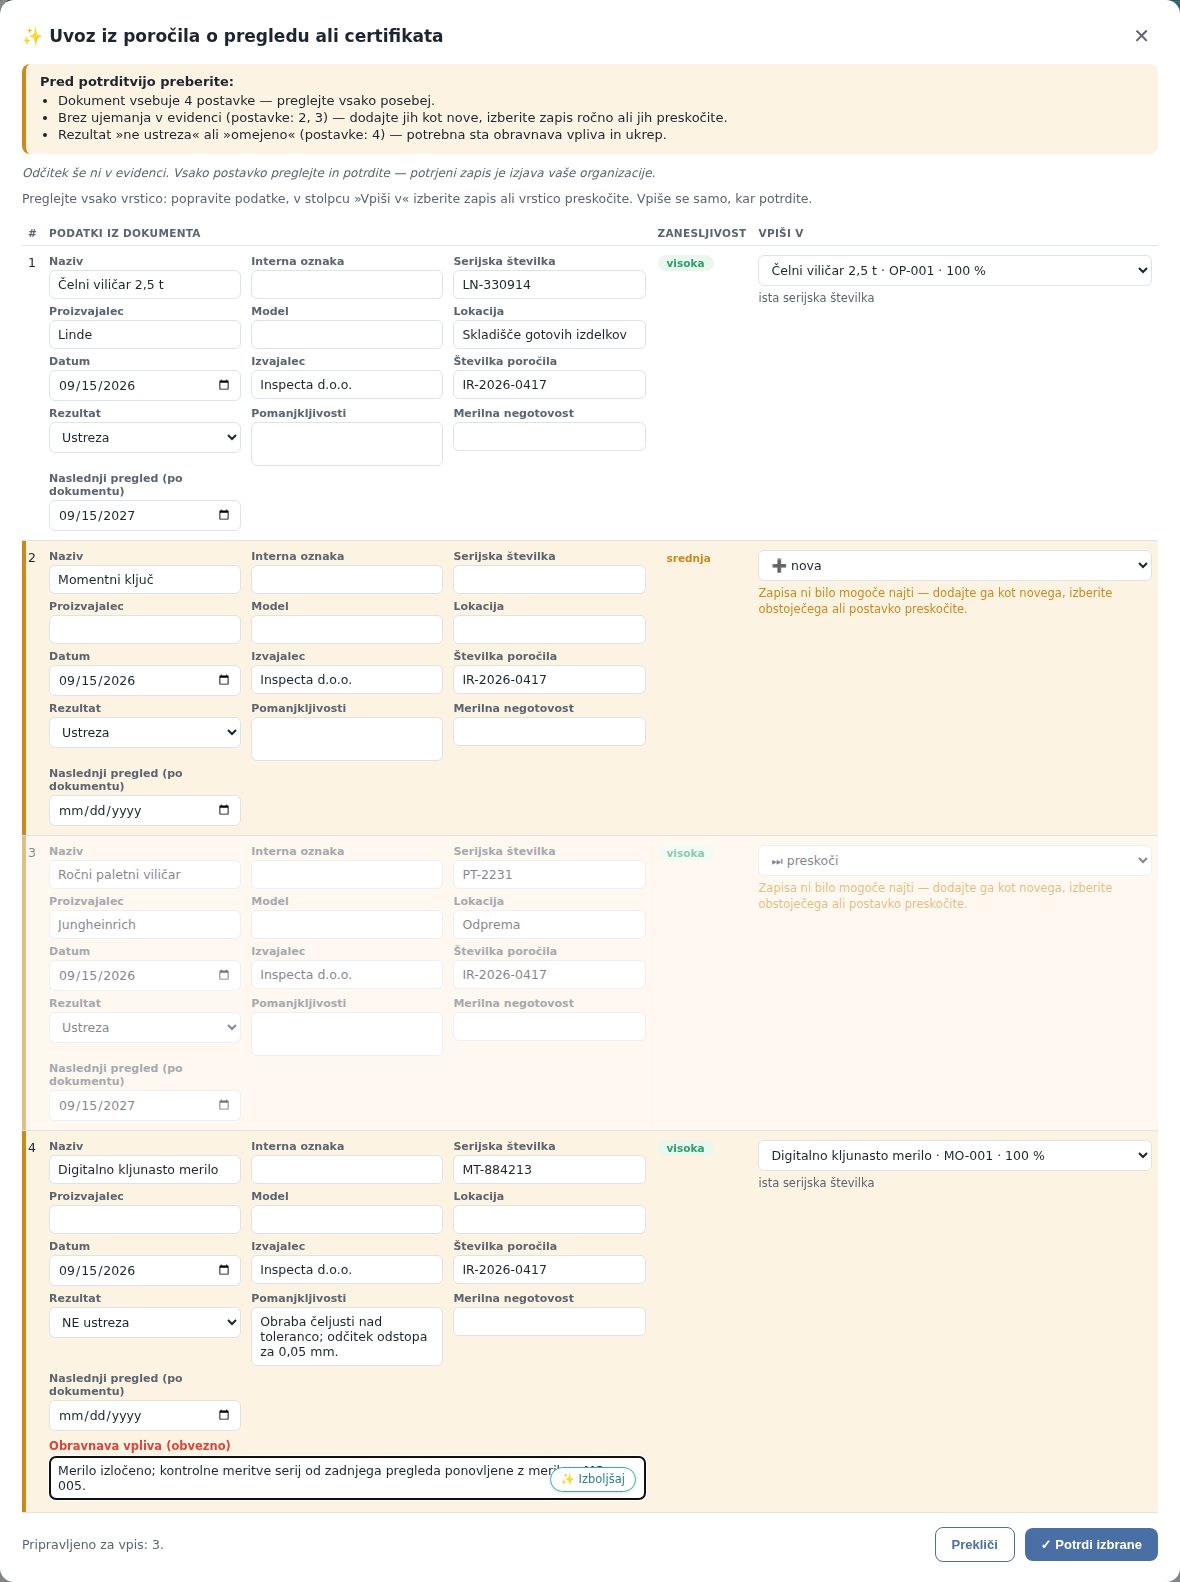This screenshot has height=1582, width=1180.
Task: Open calendar picker for row 4 Naslednji pregled
Action: 224,1415
